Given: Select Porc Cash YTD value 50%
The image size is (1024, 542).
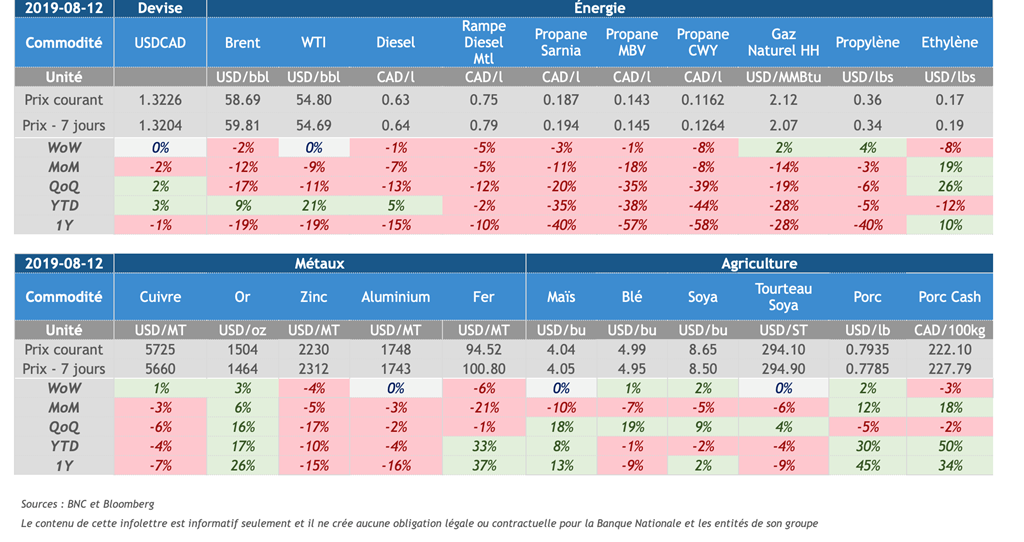Looking at the screenshot, I should click(x=949, y=445).
